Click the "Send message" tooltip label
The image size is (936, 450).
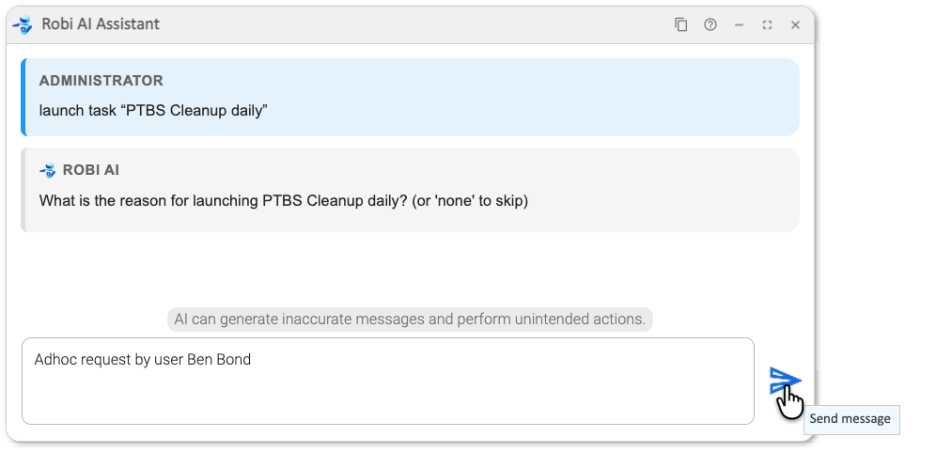point(850,419)
